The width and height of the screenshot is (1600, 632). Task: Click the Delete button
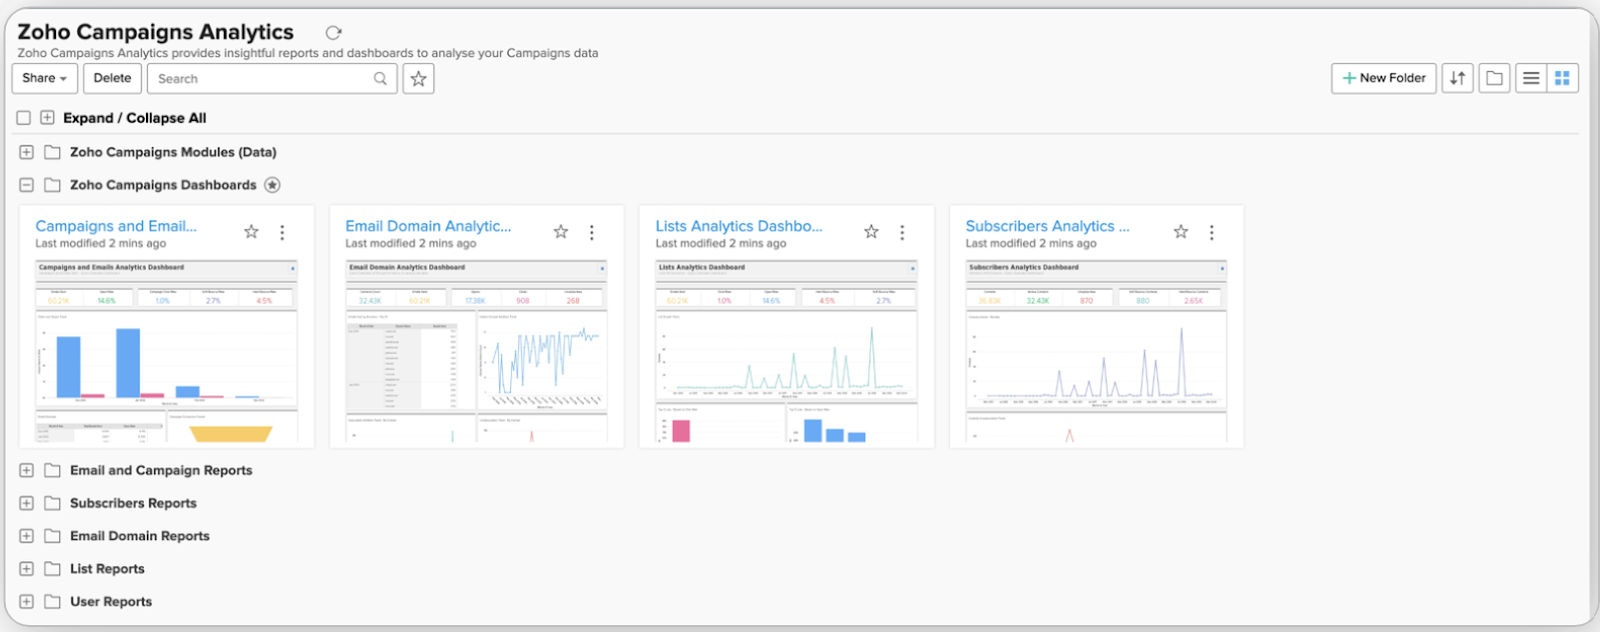pos(112,78)
